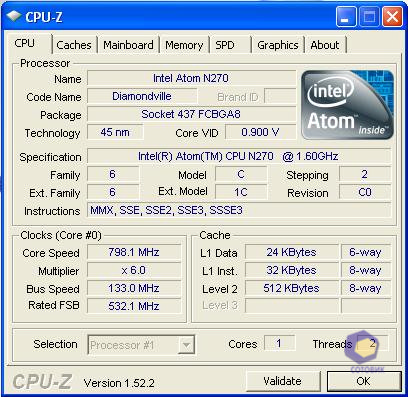Screen dimensions: 408x397
Task: Close the CPU-Z window
Action: [392, 16]
